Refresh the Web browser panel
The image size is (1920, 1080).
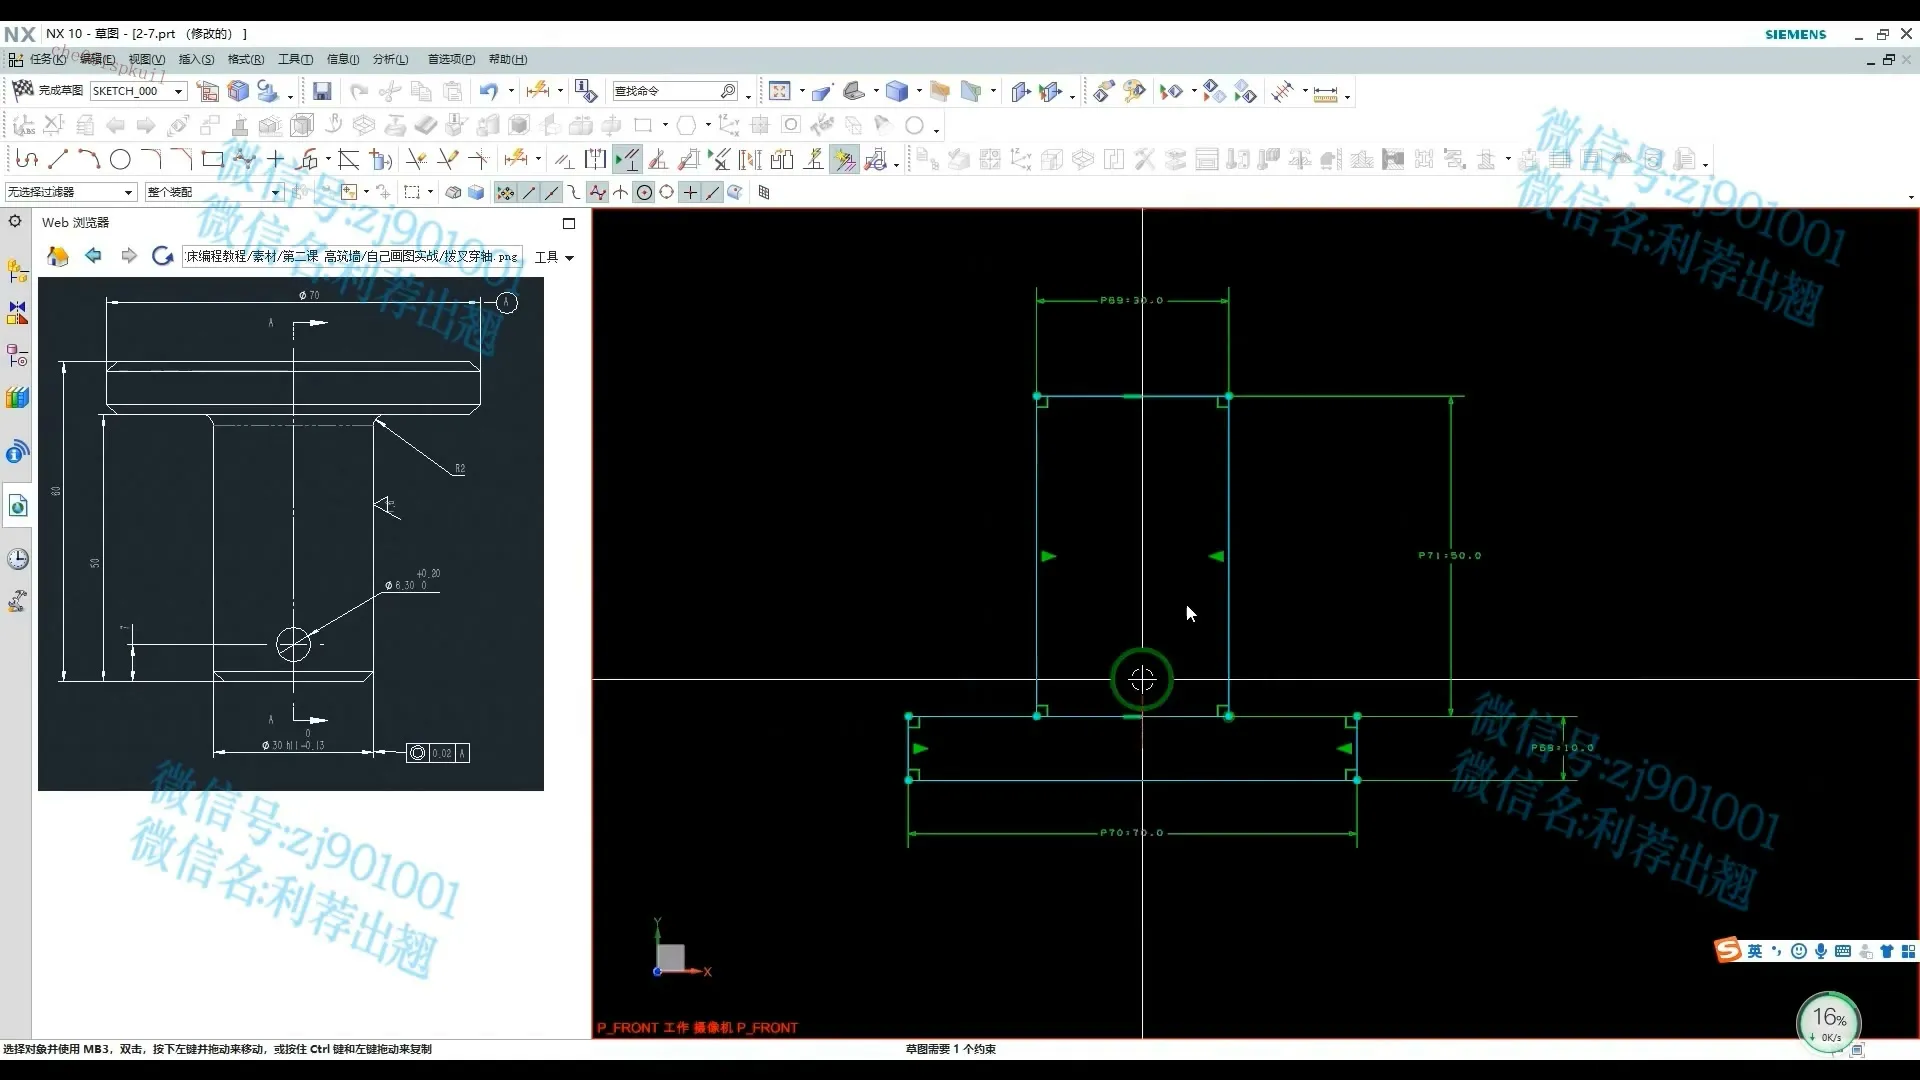(162, 257)
